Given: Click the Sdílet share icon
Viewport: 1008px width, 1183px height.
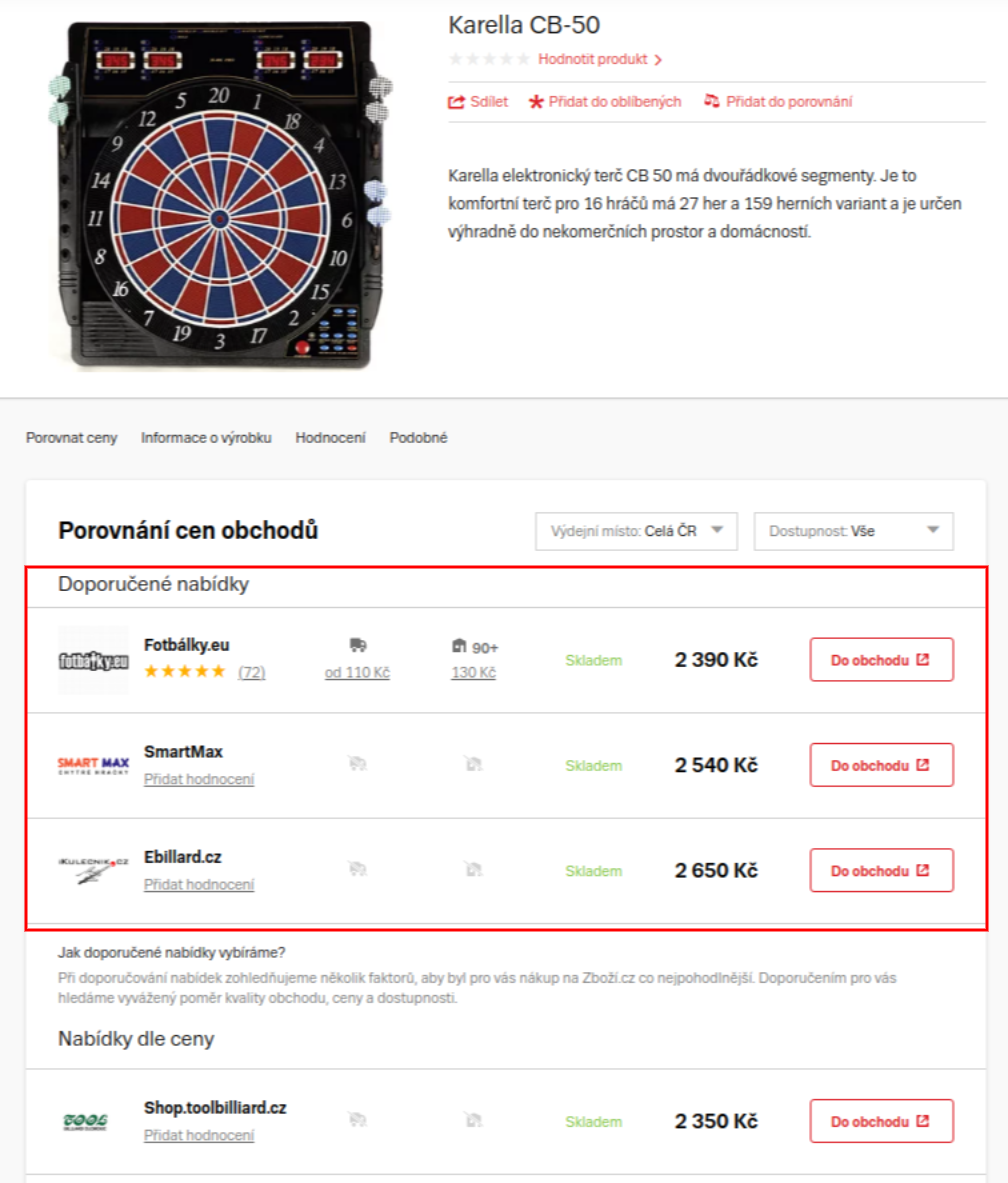Looking at the screenshot, I should coord(457,101).
